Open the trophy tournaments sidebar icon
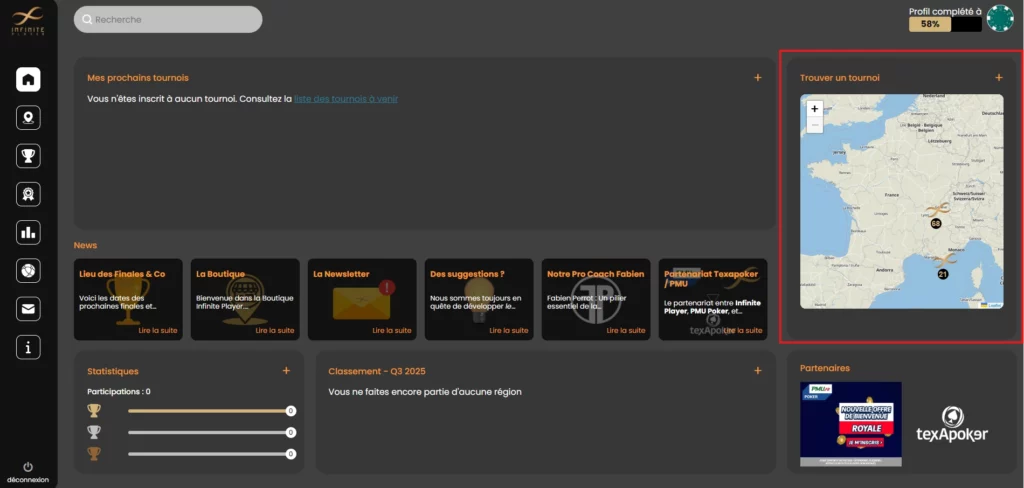The width and height of the screenshot is (1024, 488). coord(28,156)
